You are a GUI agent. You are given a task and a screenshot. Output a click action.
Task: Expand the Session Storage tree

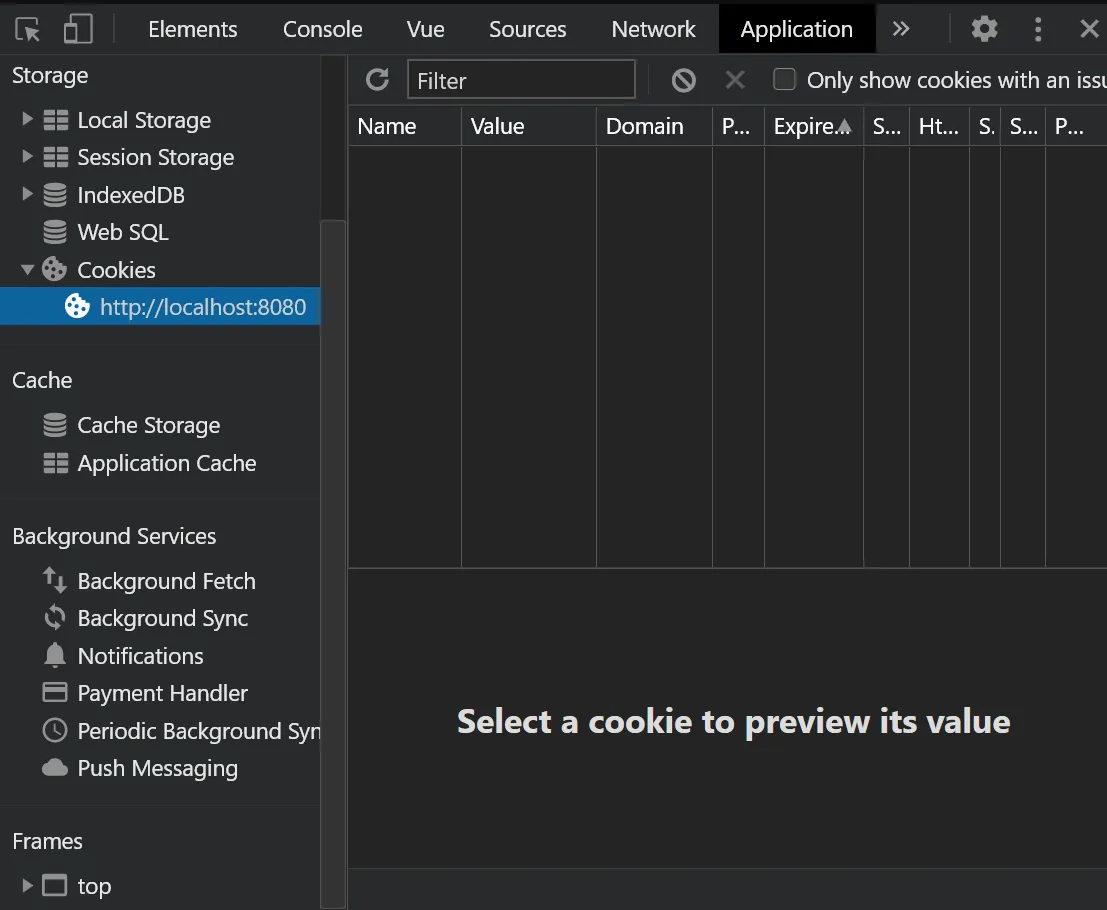[28, 157]
